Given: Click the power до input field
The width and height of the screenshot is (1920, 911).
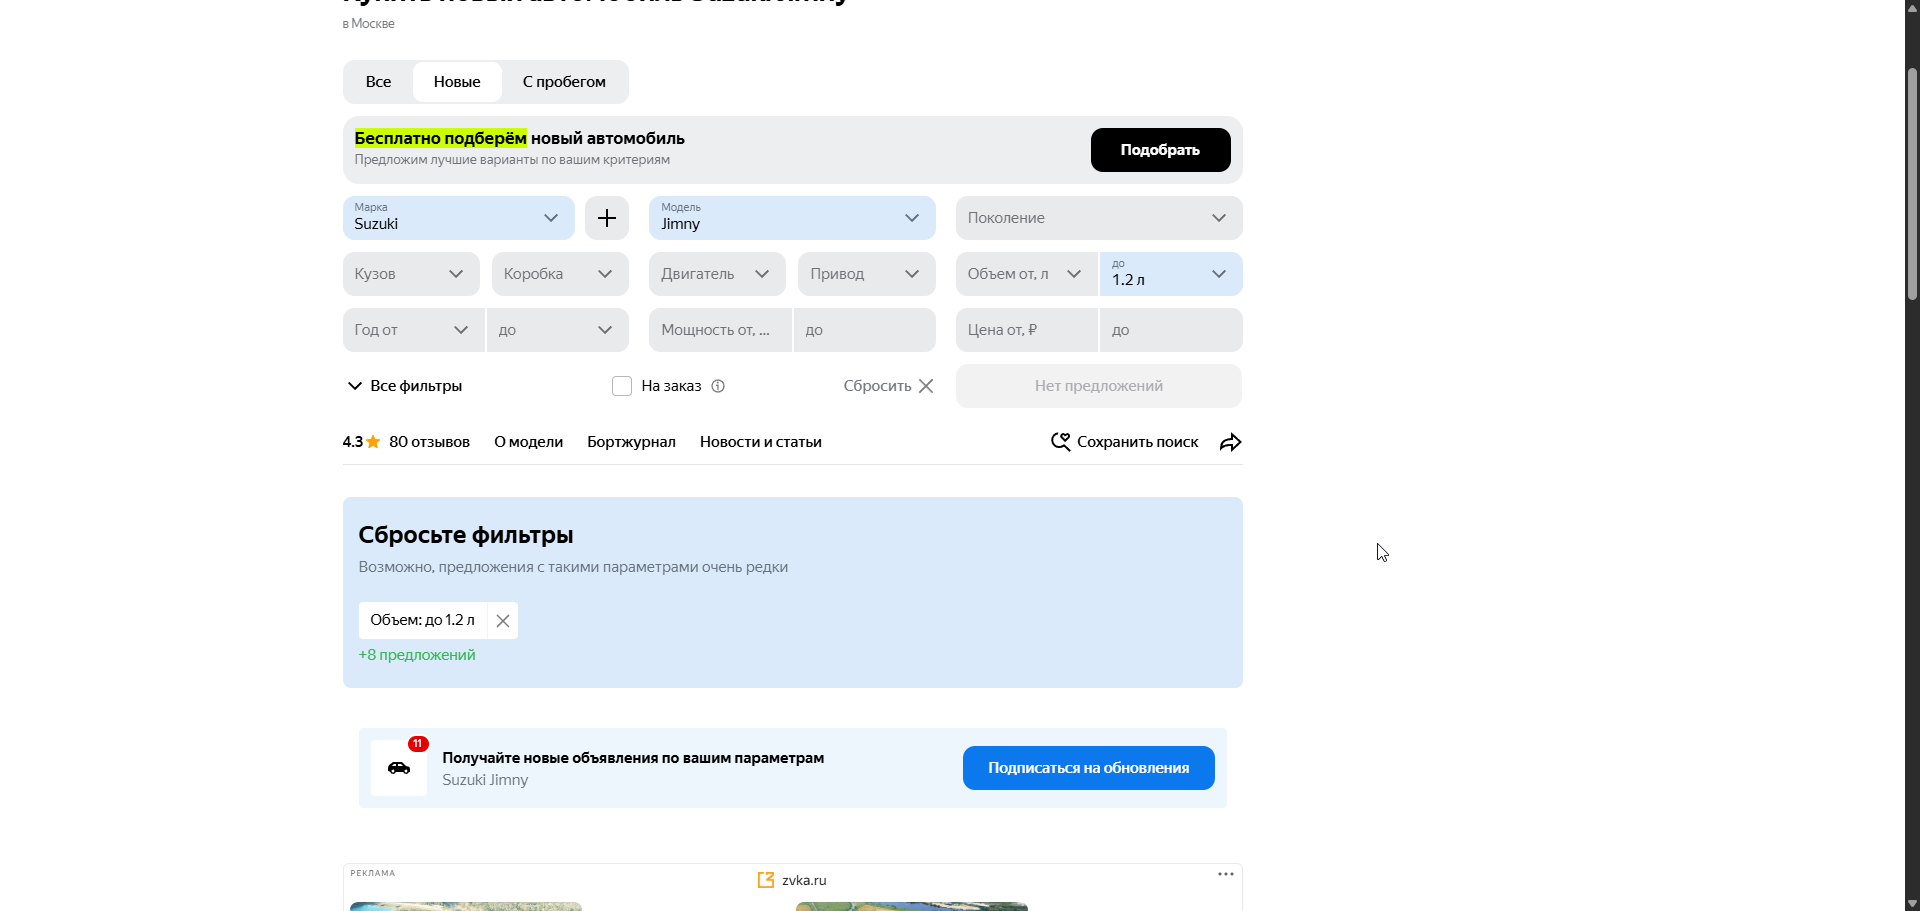Looking at the screenshot, I should [x=865, y=330].
